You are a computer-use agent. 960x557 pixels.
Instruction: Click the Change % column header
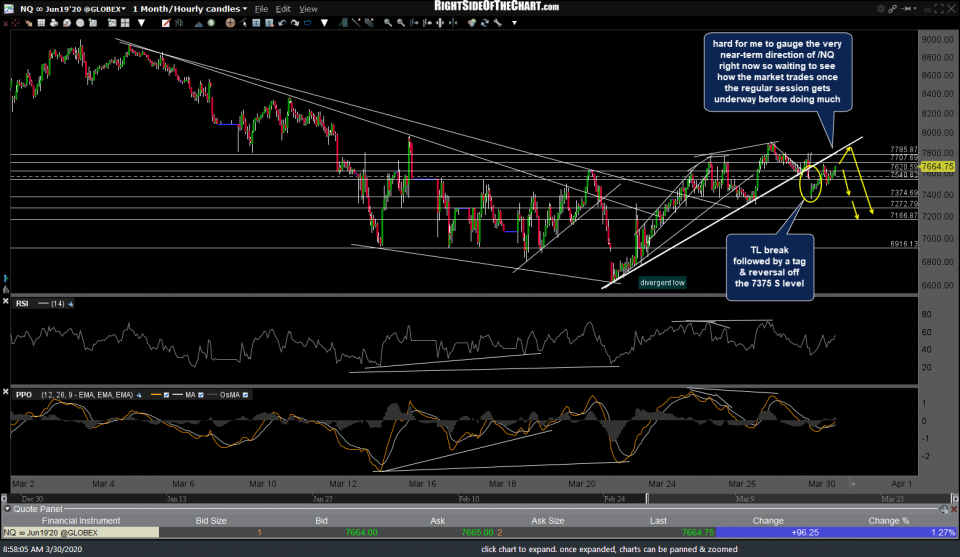889,521
